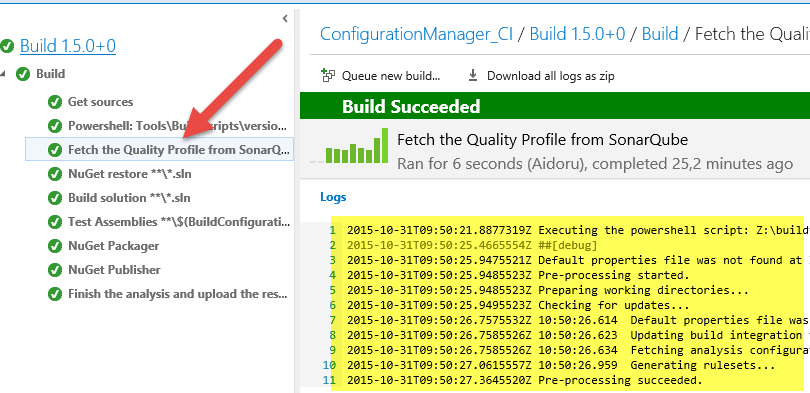Select the Get sources step
The height and width of the screenshot is (393, 810).
point(100,102)
